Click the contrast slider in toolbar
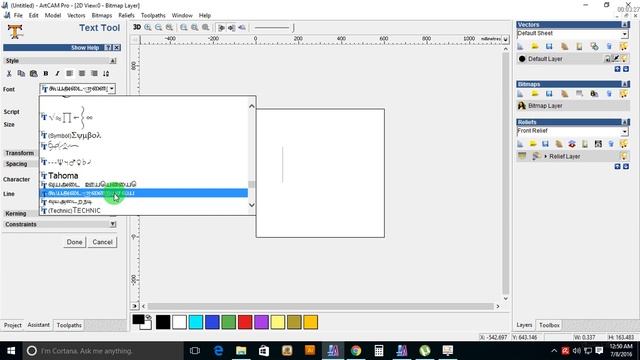The height and width of the screenshot is (360, 640). [273, 28]
